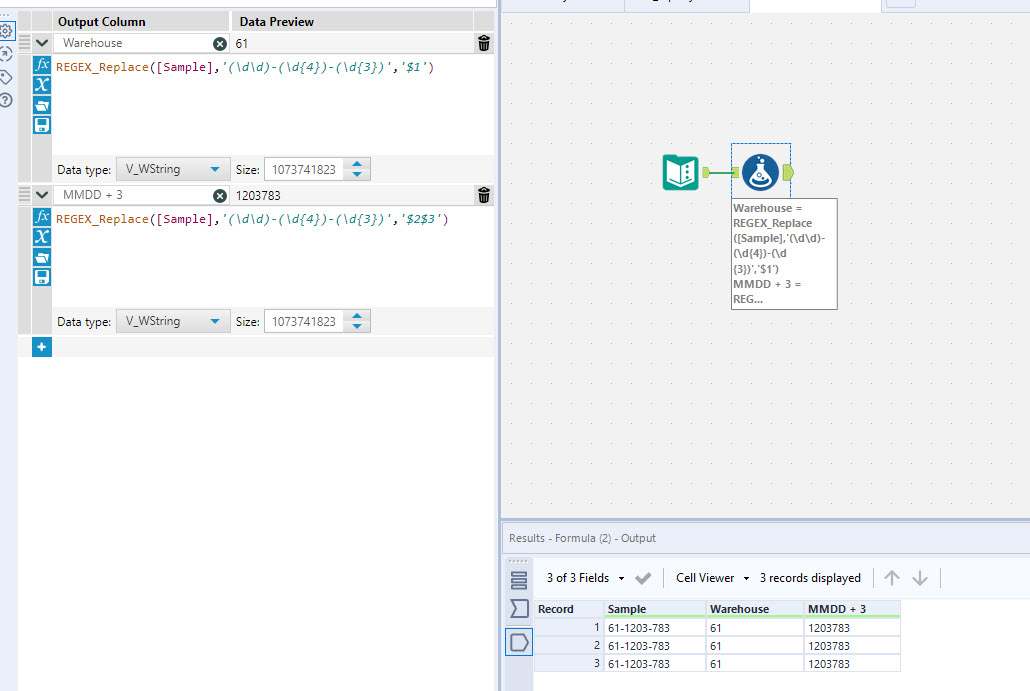Add a new expression with plus button

[x=42, y=347]
